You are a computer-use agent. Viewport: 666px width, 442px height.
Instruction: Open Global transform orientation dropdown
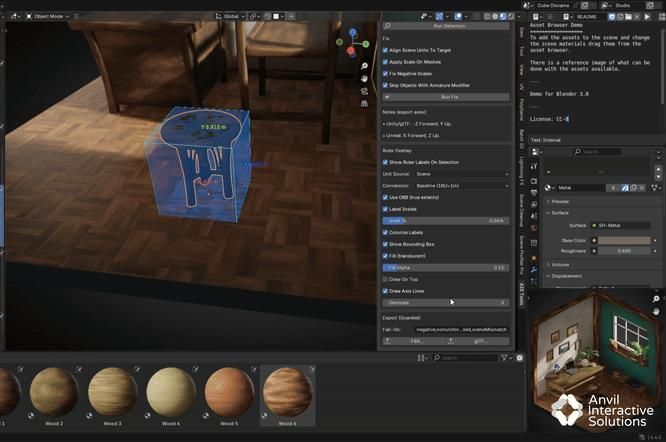(231, 17)
